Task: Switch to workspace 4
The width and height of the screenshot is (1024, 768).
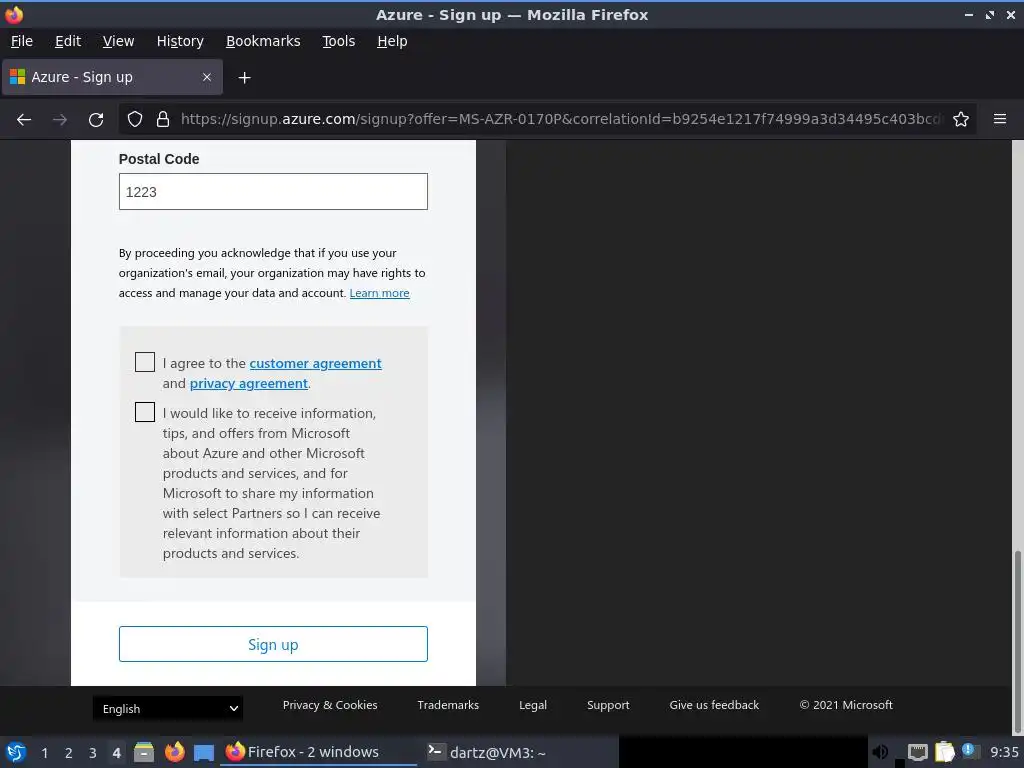Action: coord(116,753)
